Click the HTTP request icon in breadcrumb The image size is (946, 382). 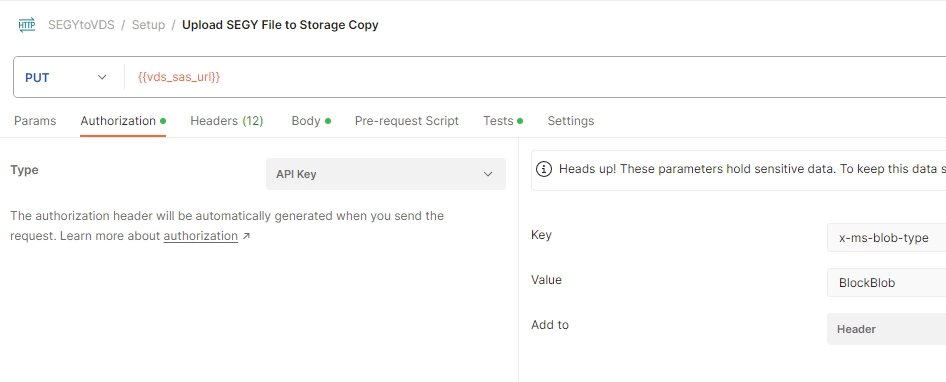[27, 25]
